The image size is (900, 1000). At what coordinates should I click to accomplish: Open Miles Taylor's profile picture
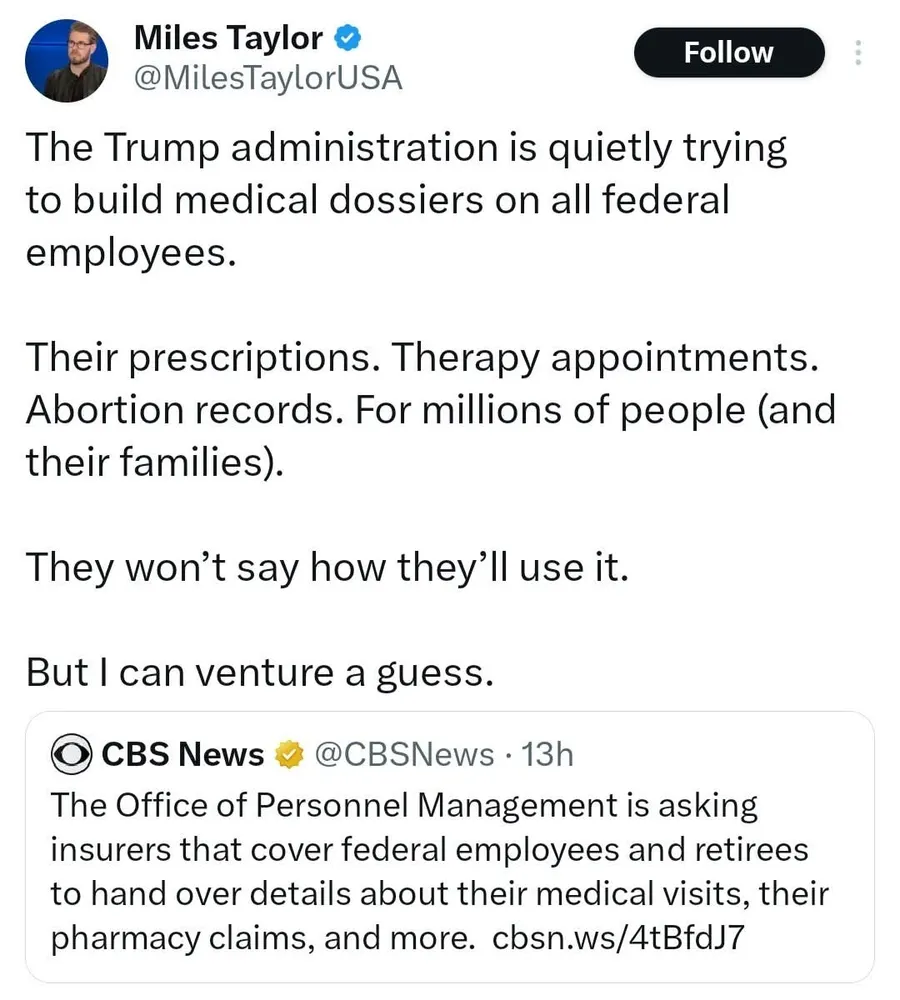[67, 59]
